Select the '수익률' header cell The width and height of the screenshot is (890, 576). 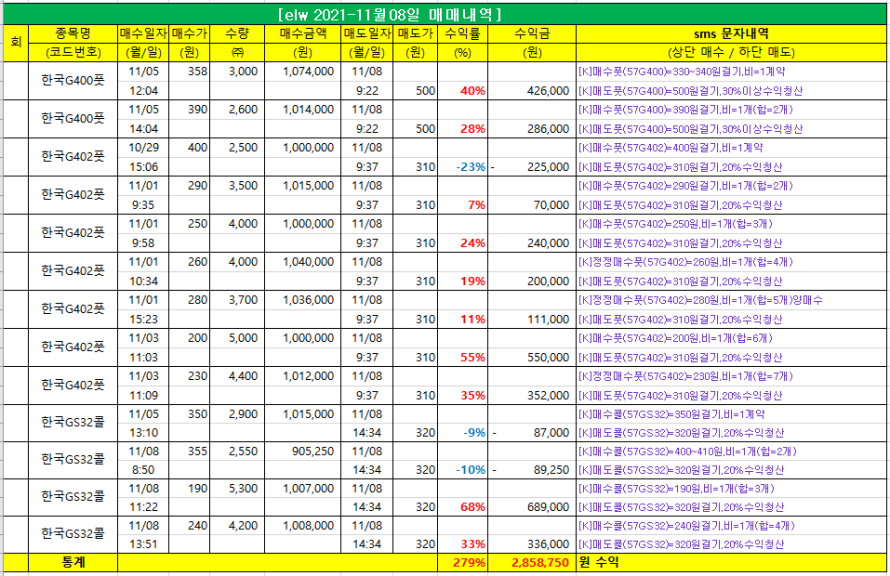(463, 33)
